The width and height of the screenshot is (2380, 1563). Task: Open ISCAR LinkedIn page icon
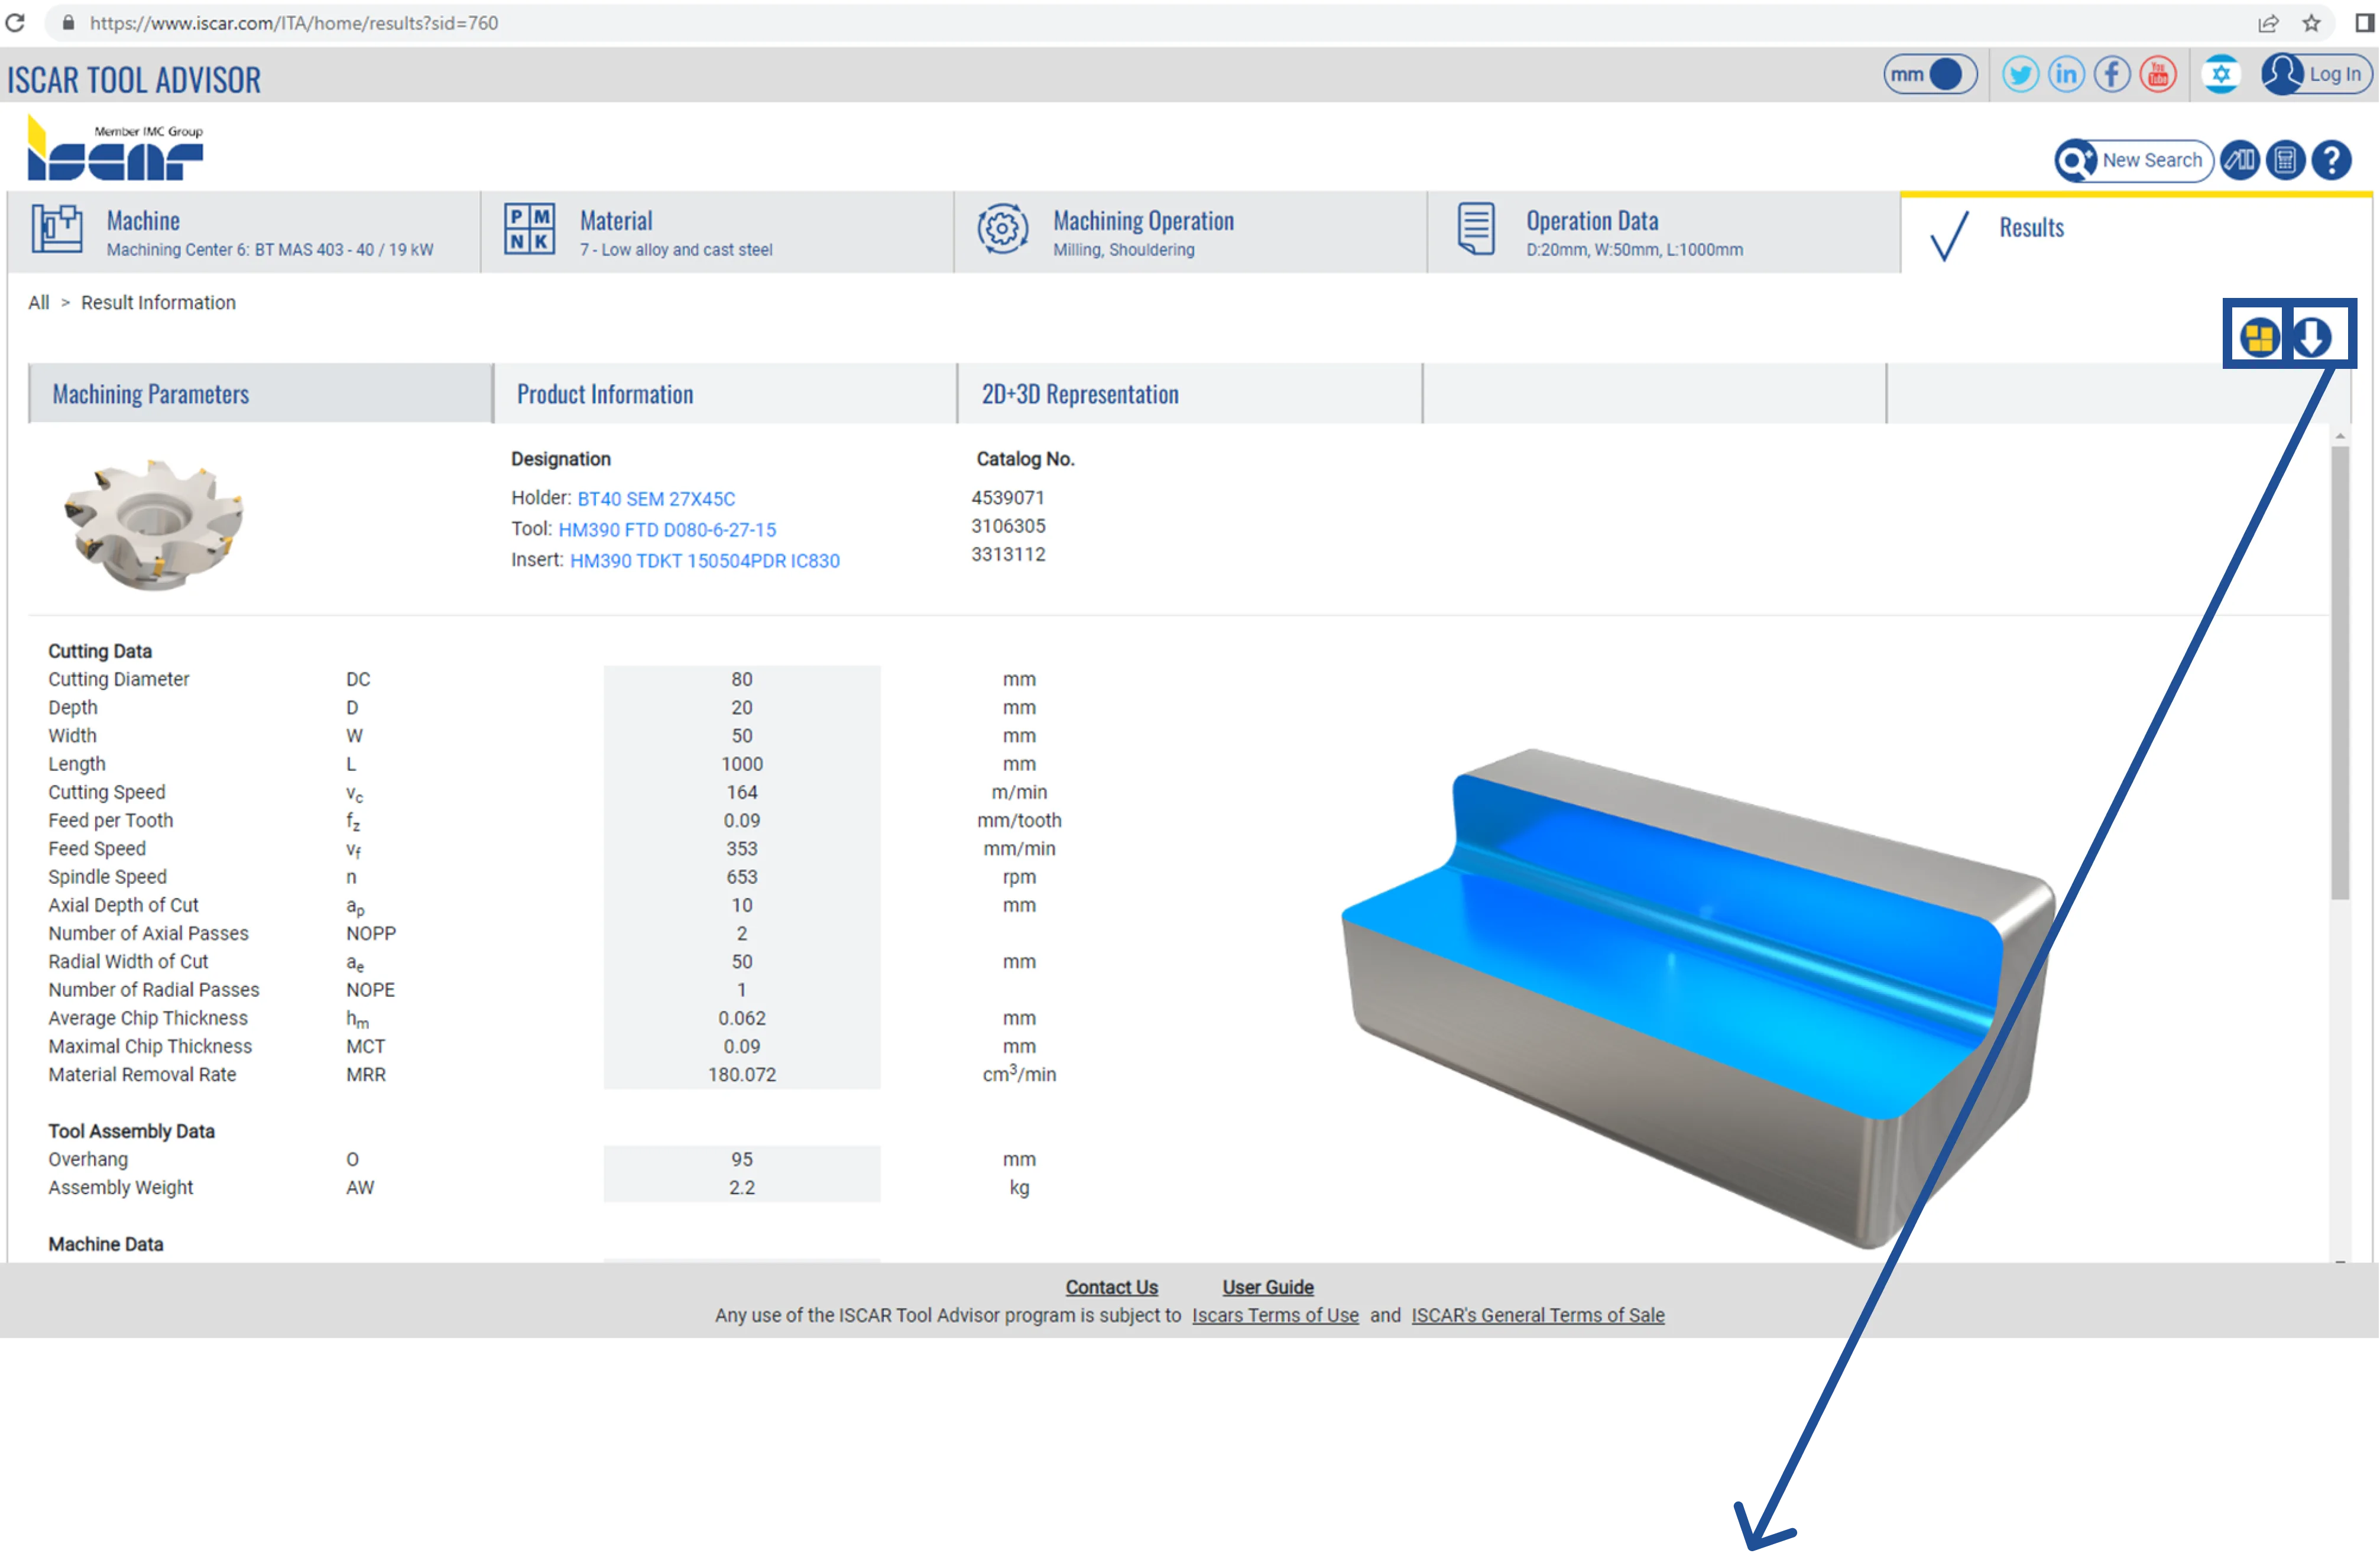(x=2066, y=74)
